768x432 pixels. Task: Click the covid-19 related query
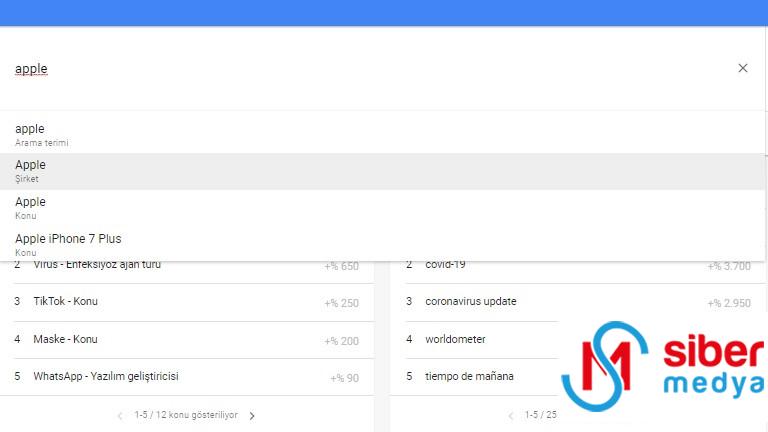445,266
